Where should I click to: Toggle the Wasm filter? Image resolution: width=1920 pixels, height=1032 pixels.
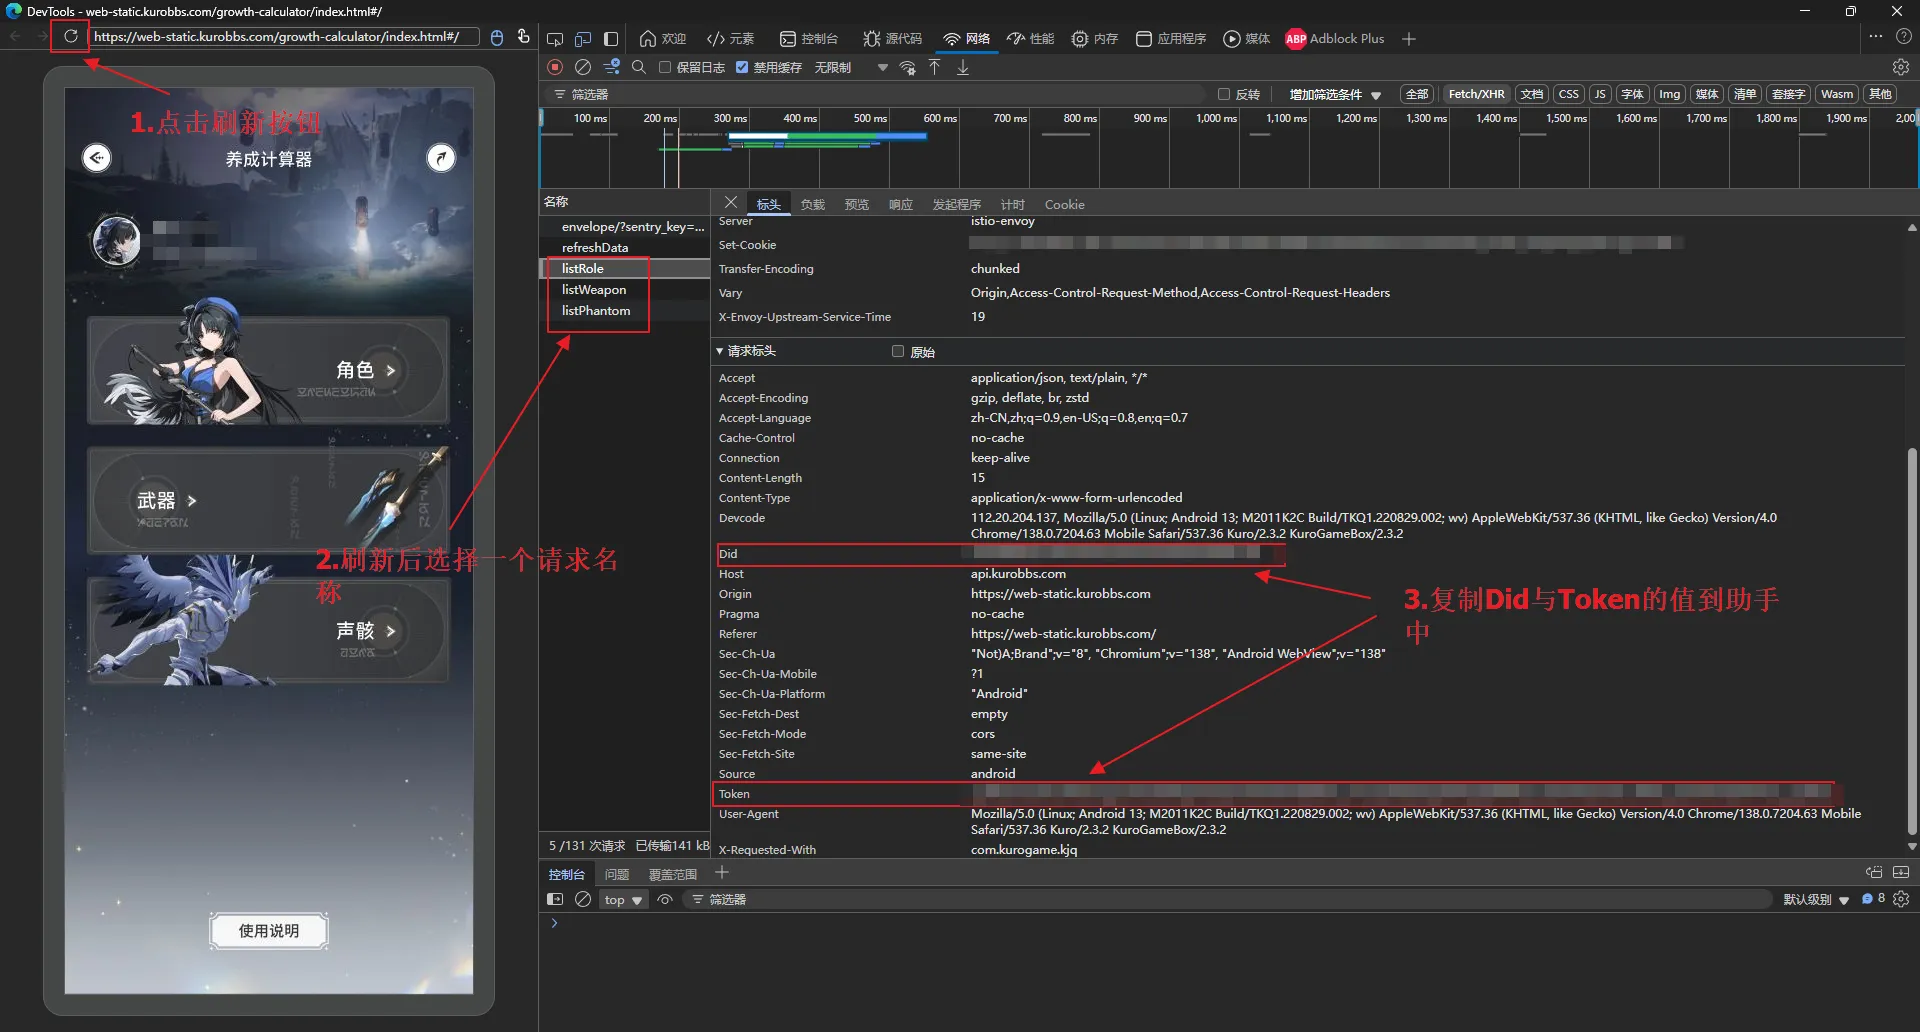1836,94
